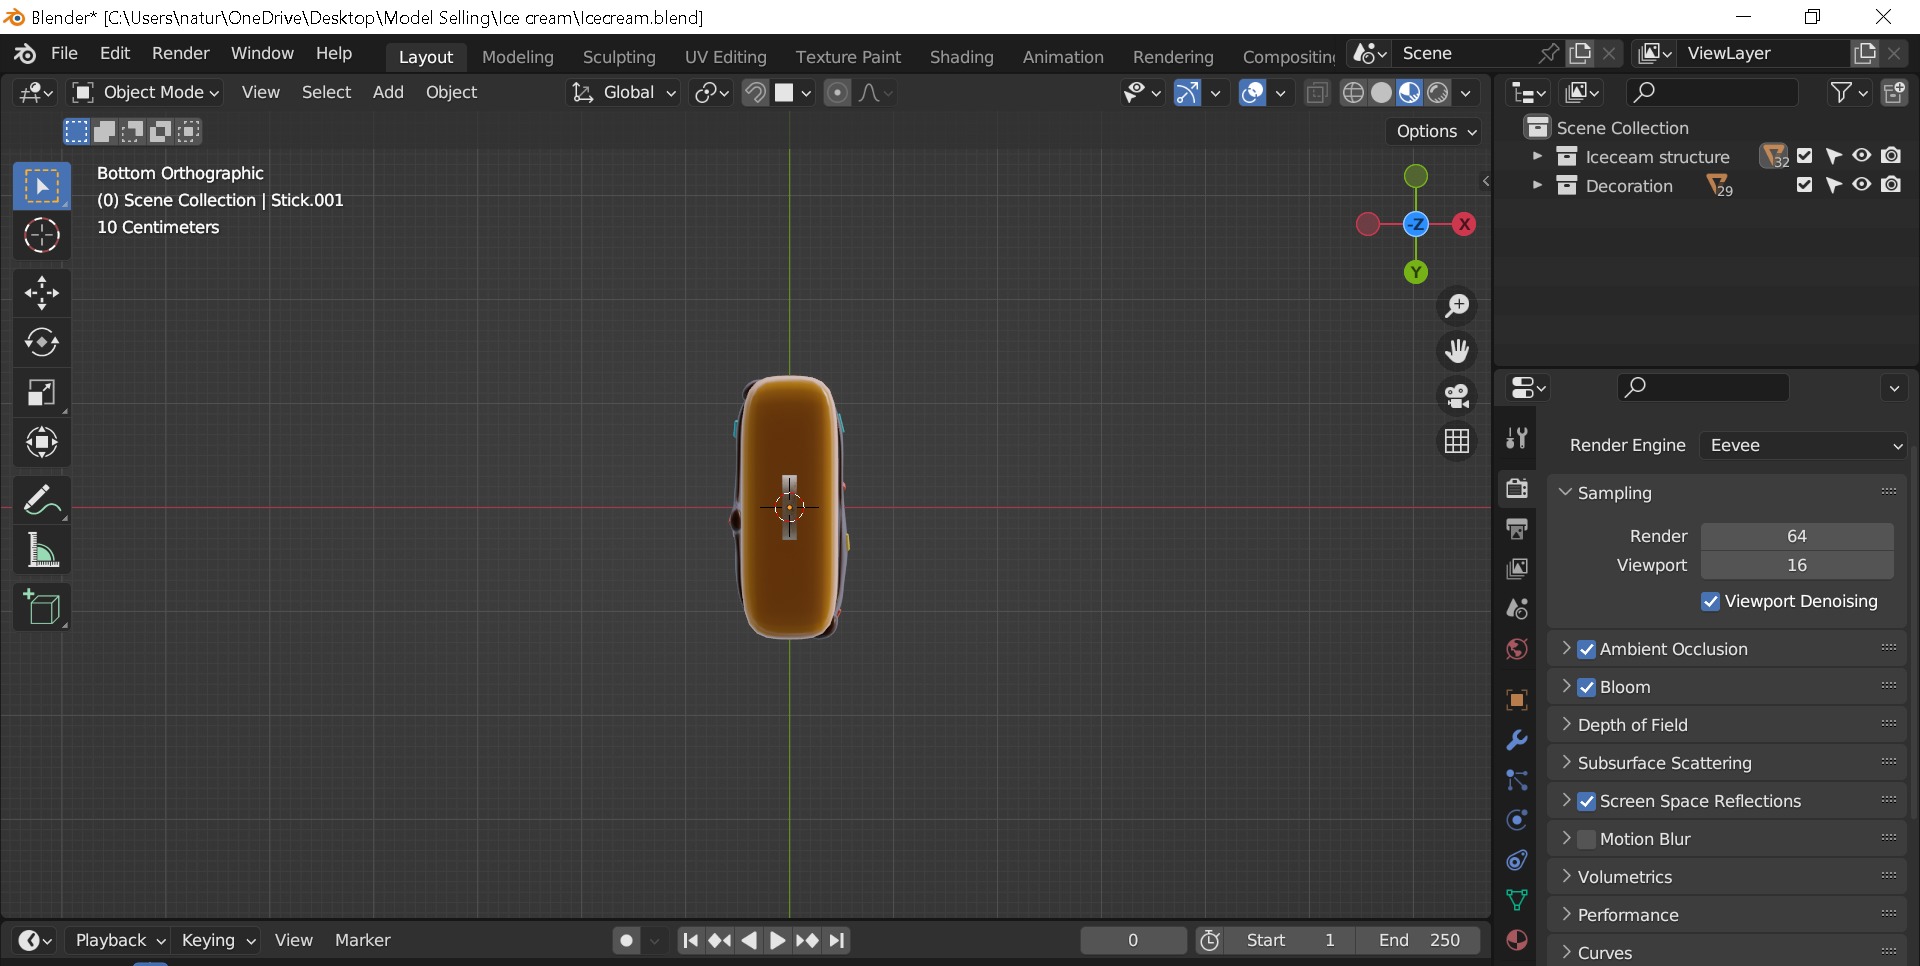Hide Decoration collection in viewport
The image size is (1920, 966).
coord(1862,185)
